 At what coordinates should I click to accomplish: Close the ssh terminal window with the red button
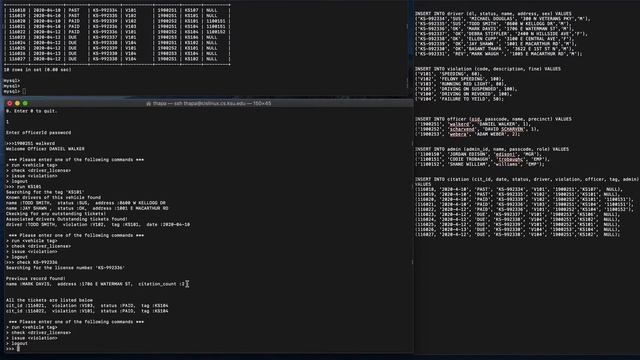click(9, 104)
